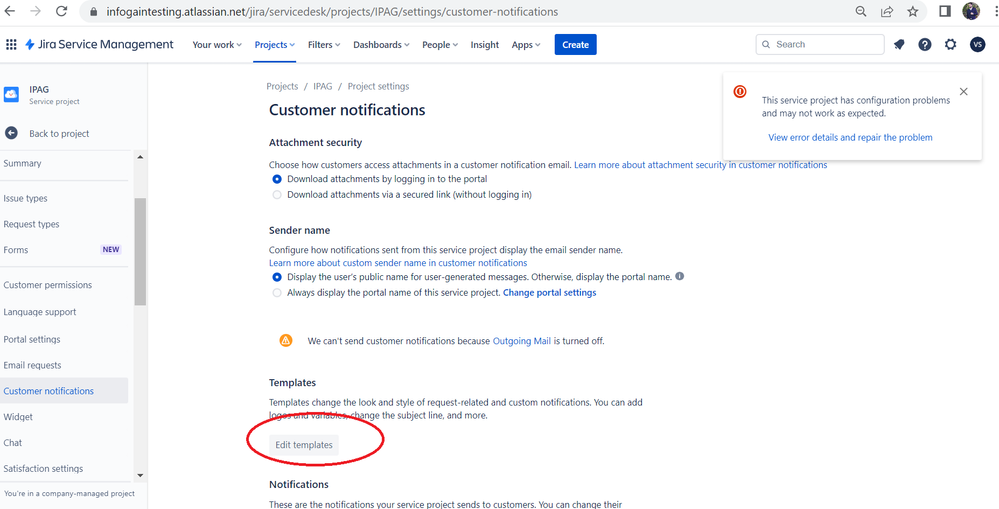Dismiss the configuration problems alert
The width and height of the screenshot is (999, 509).
pyautogui.click(x=963, y=92)
